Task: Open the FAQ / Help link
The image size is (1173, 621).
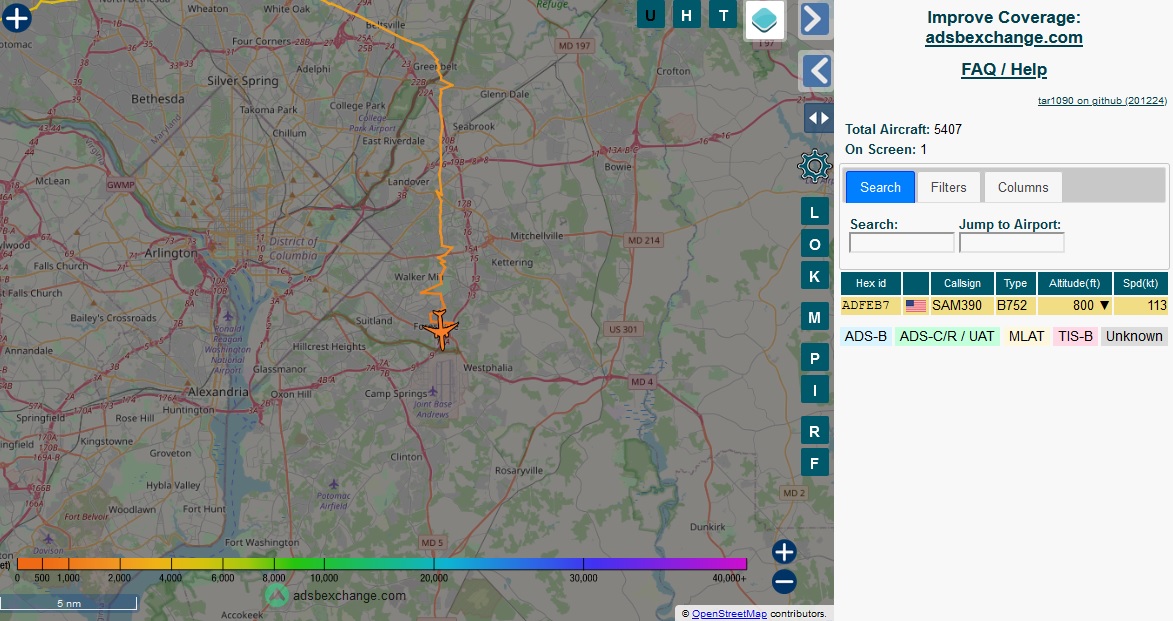Action: pyautogui.click(x=1004, y=70)
